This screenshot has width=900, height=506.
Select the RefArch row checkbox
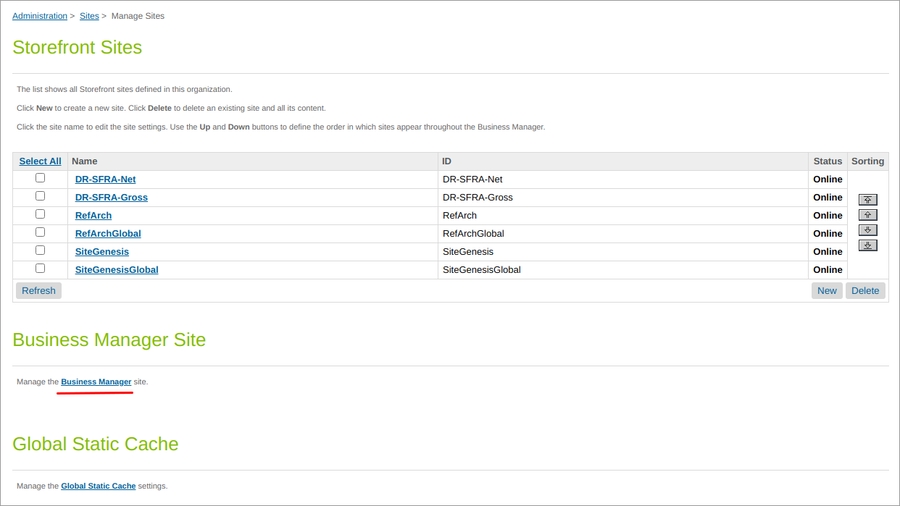[x=40, y=214]
